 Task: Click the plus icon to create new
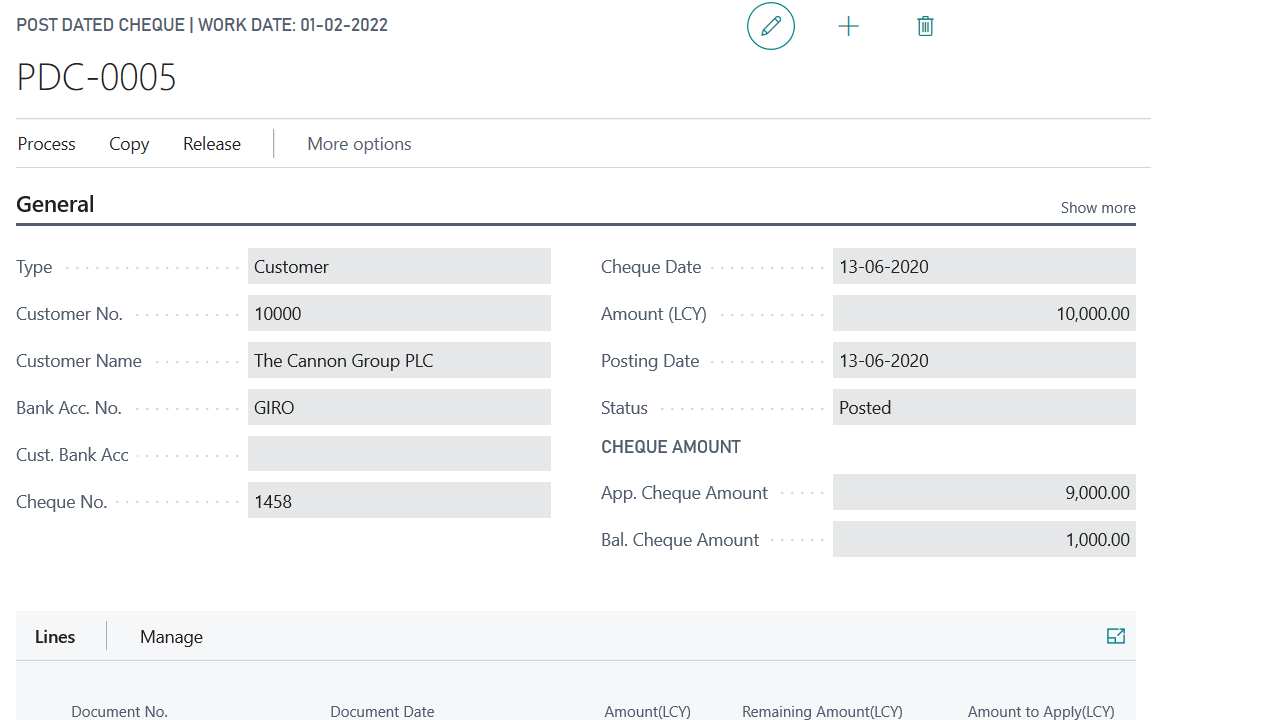(x=848, y=26)
